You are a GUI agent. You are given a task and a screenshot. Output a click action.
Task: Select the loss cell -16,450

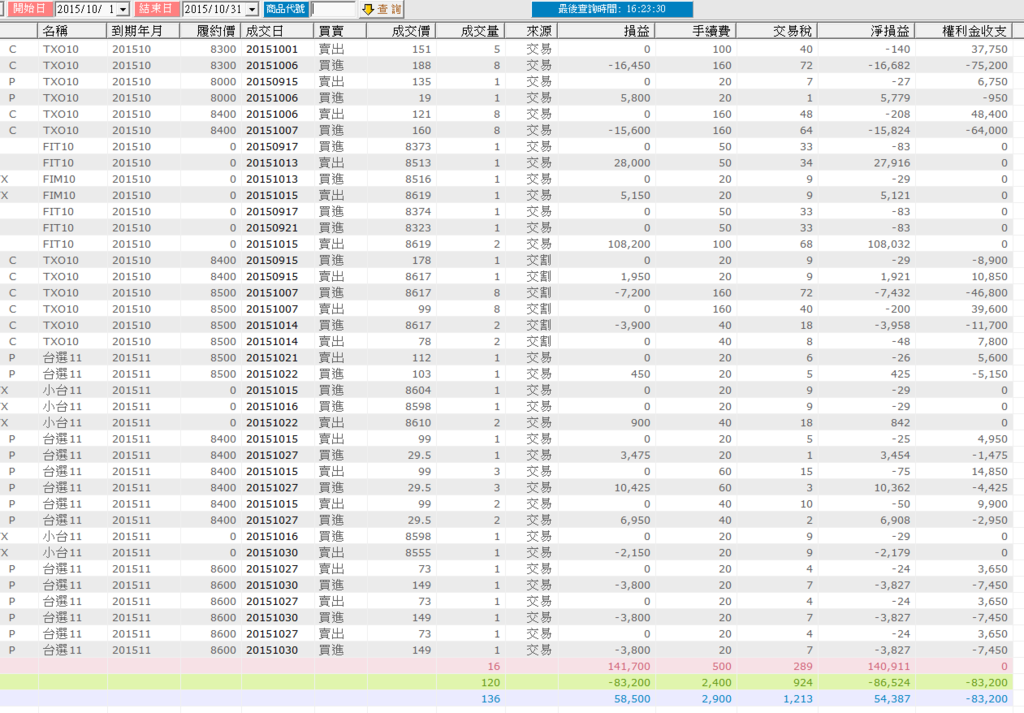click(629, 65)
